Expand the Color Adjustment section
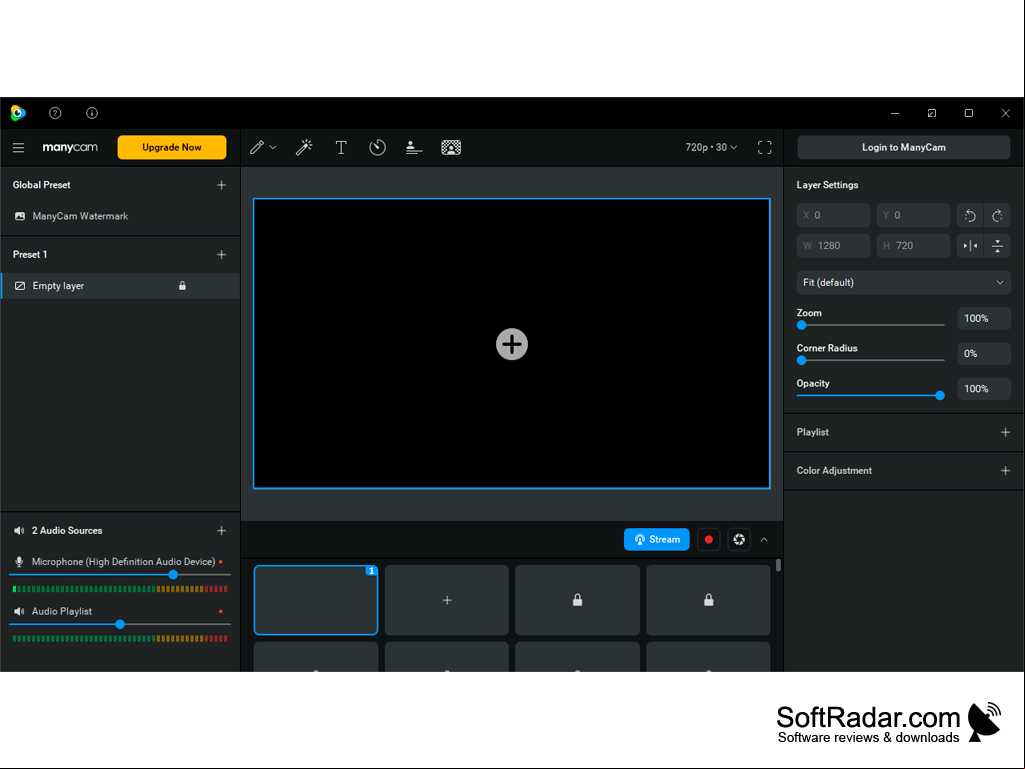The width and height of the screenshot is (1025, 769). tap(1005, 471)
